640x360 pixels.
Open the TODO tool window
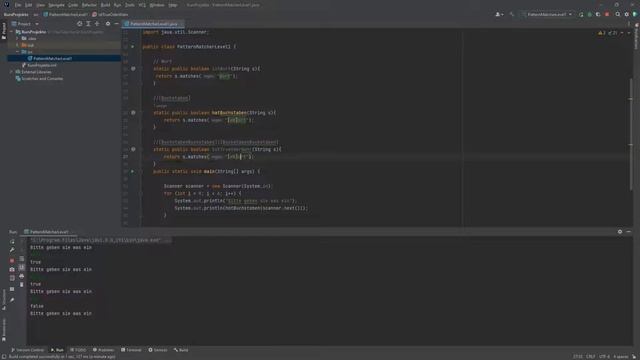coord(78,350)
